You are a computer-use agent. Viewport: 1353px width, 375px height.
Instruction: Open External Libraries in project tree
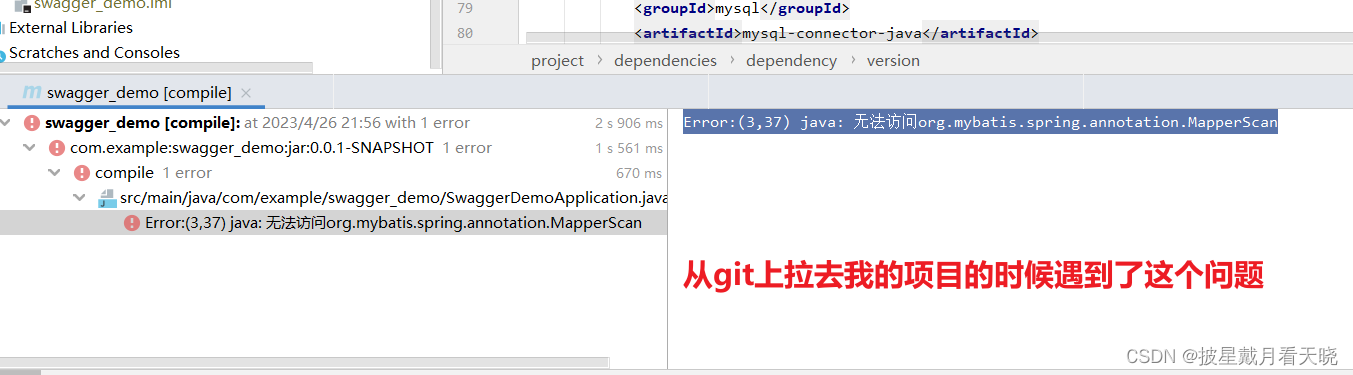[71, 28]
